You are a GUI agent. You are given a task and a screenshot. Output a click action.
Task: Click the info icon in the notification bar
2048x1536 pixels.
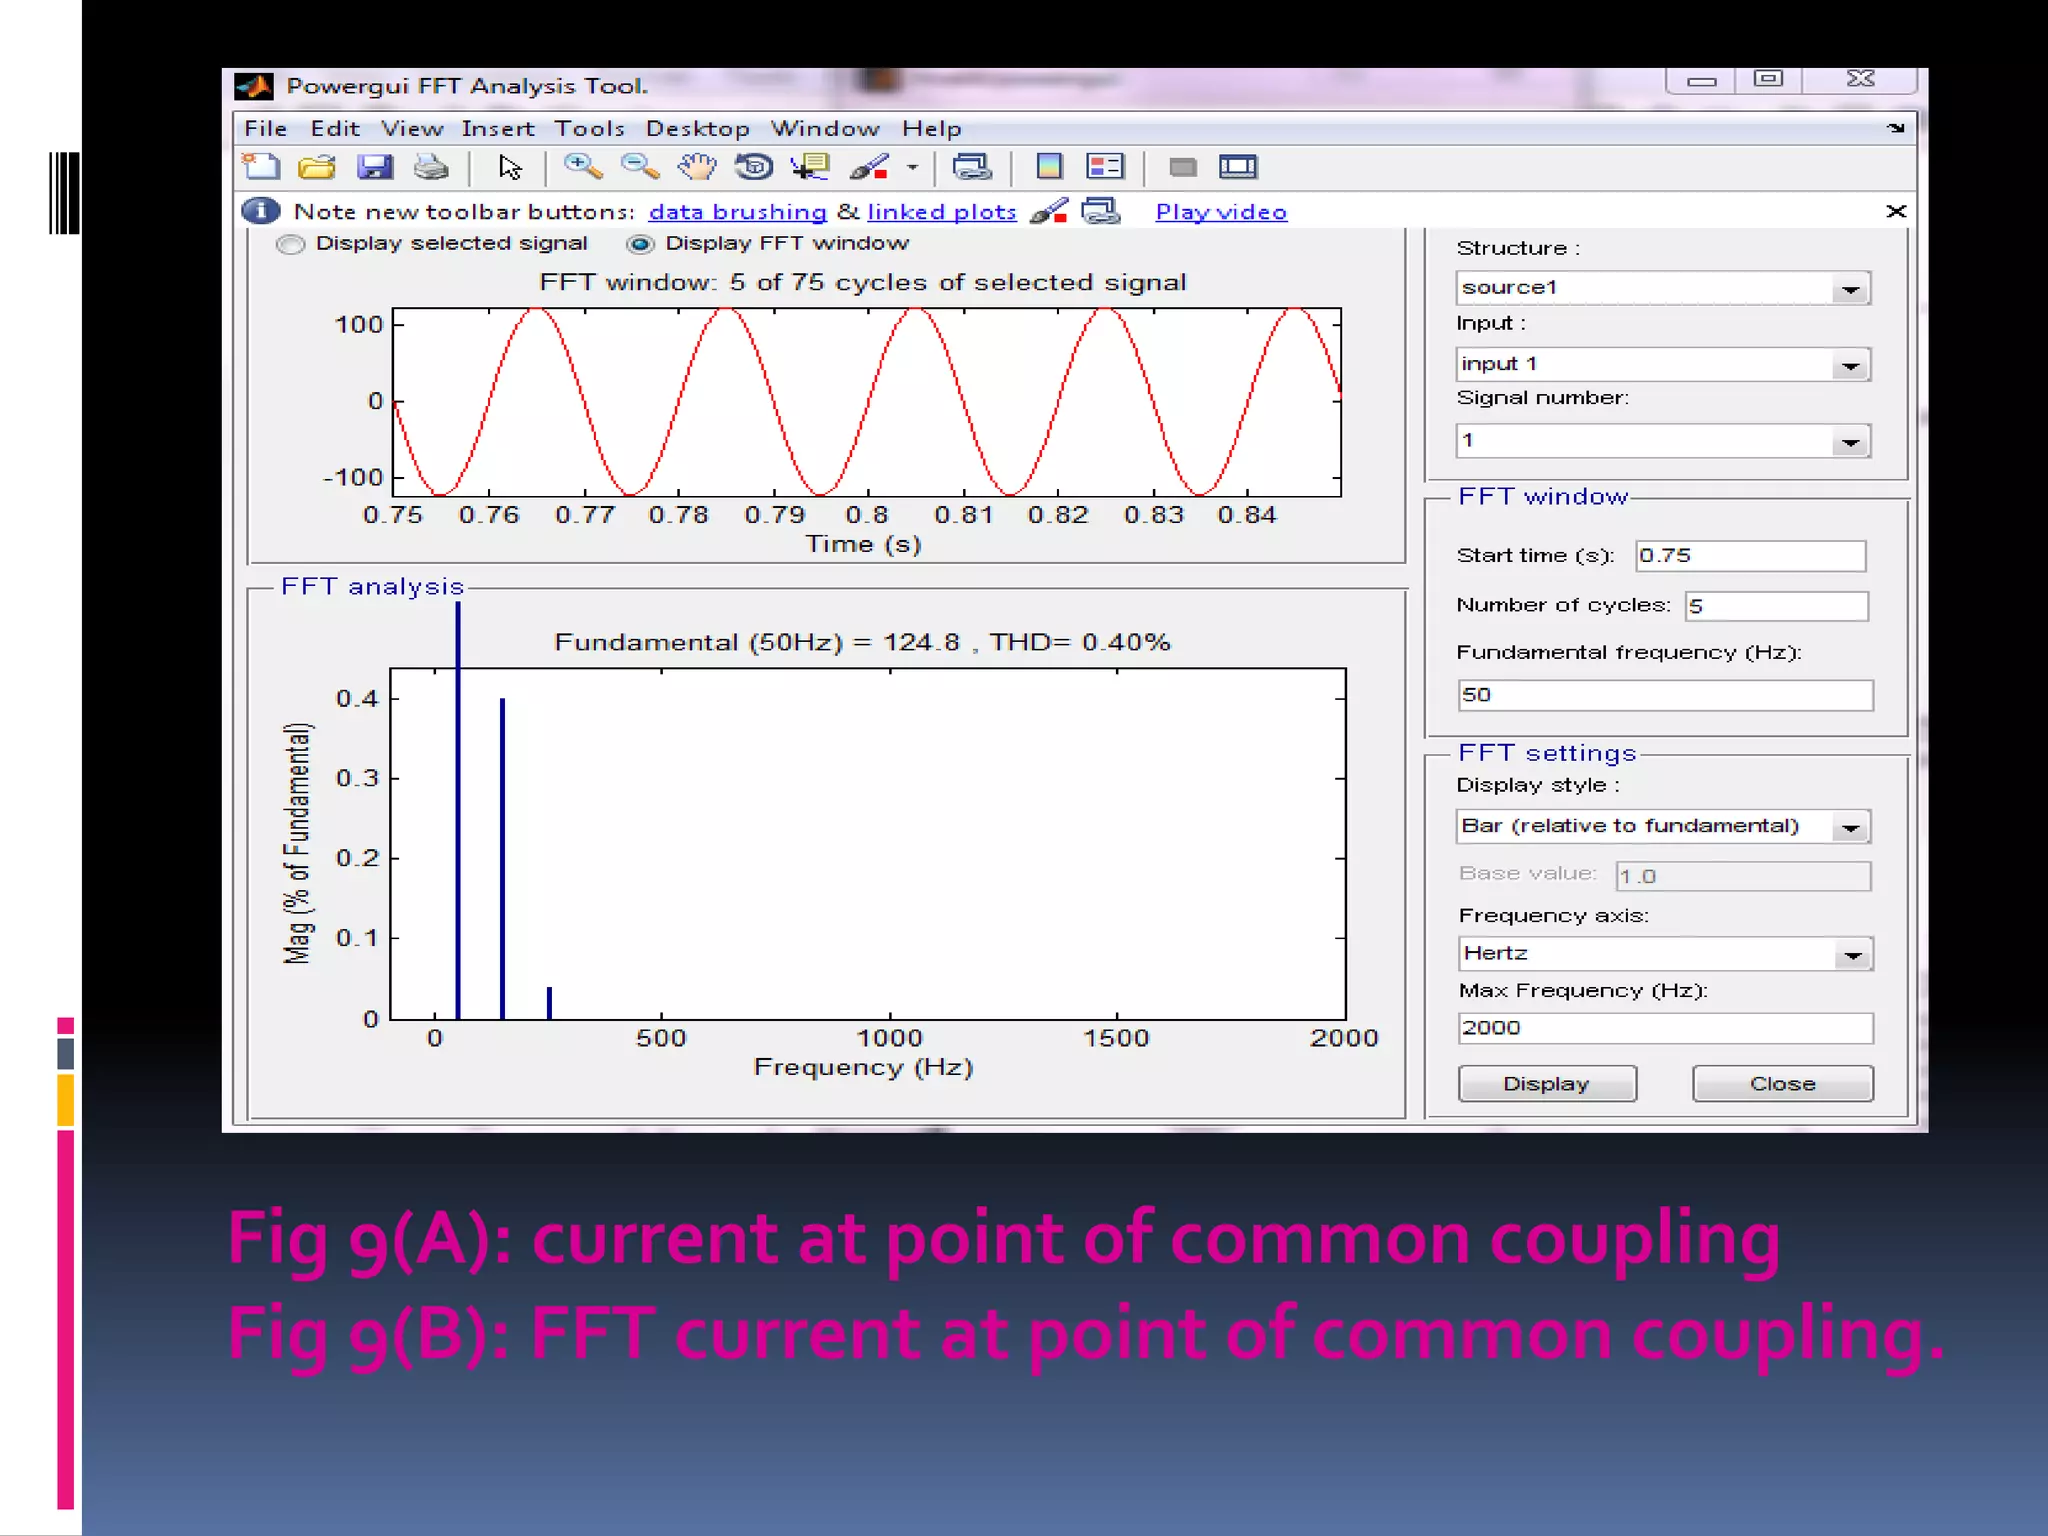[x=261, y=211]
